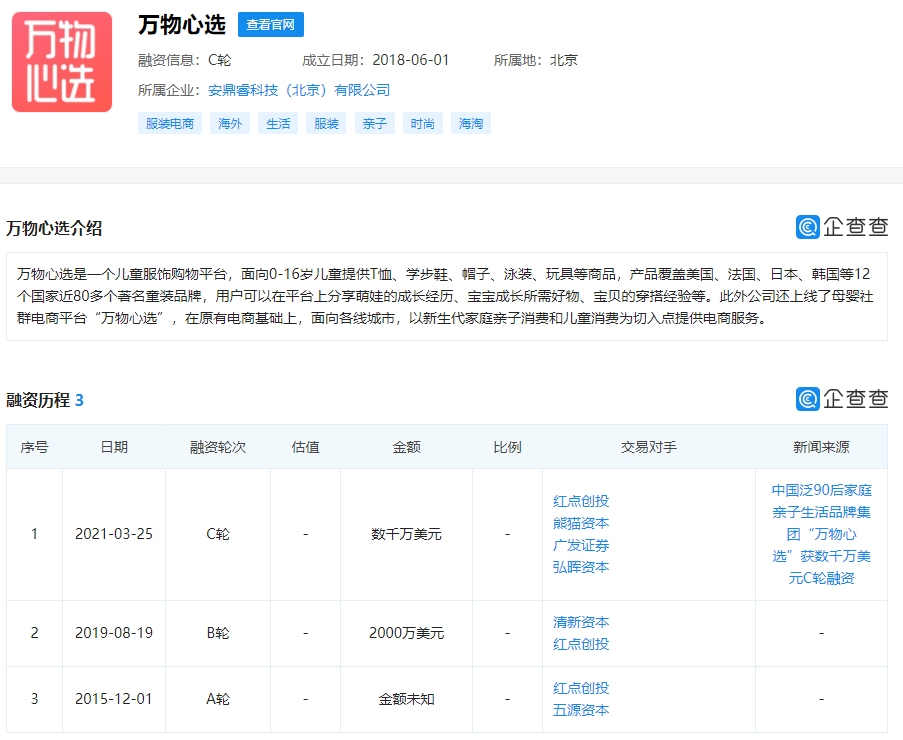Select the 时尚 tag
The image size is (903, 740).
[423, 124]
